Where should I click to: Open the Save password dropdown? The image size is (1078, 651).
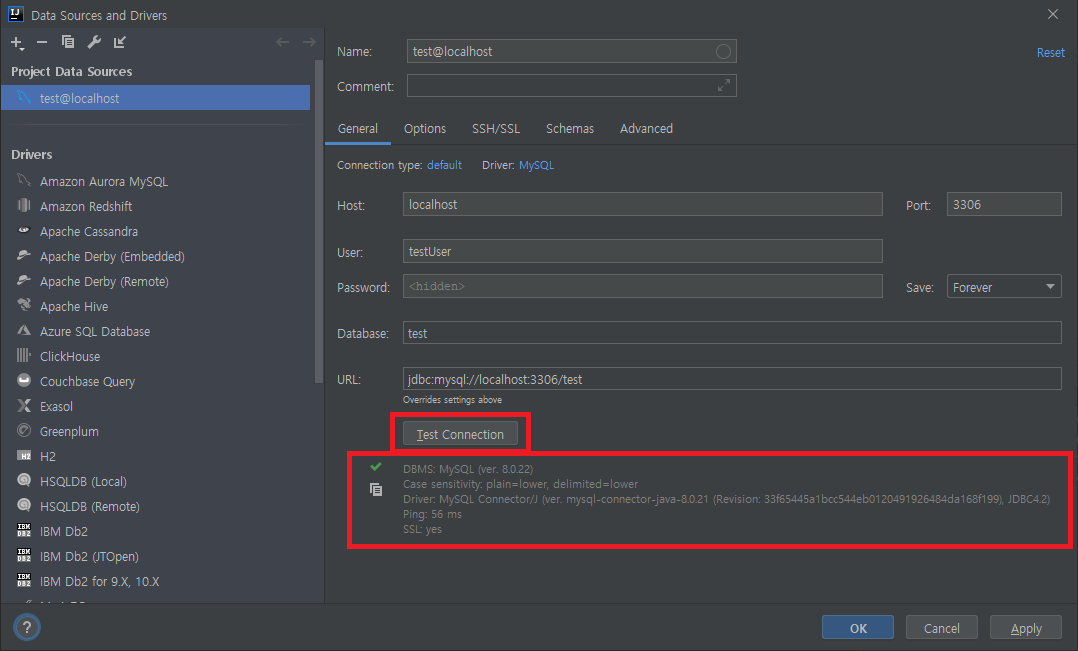point(1004,287)
